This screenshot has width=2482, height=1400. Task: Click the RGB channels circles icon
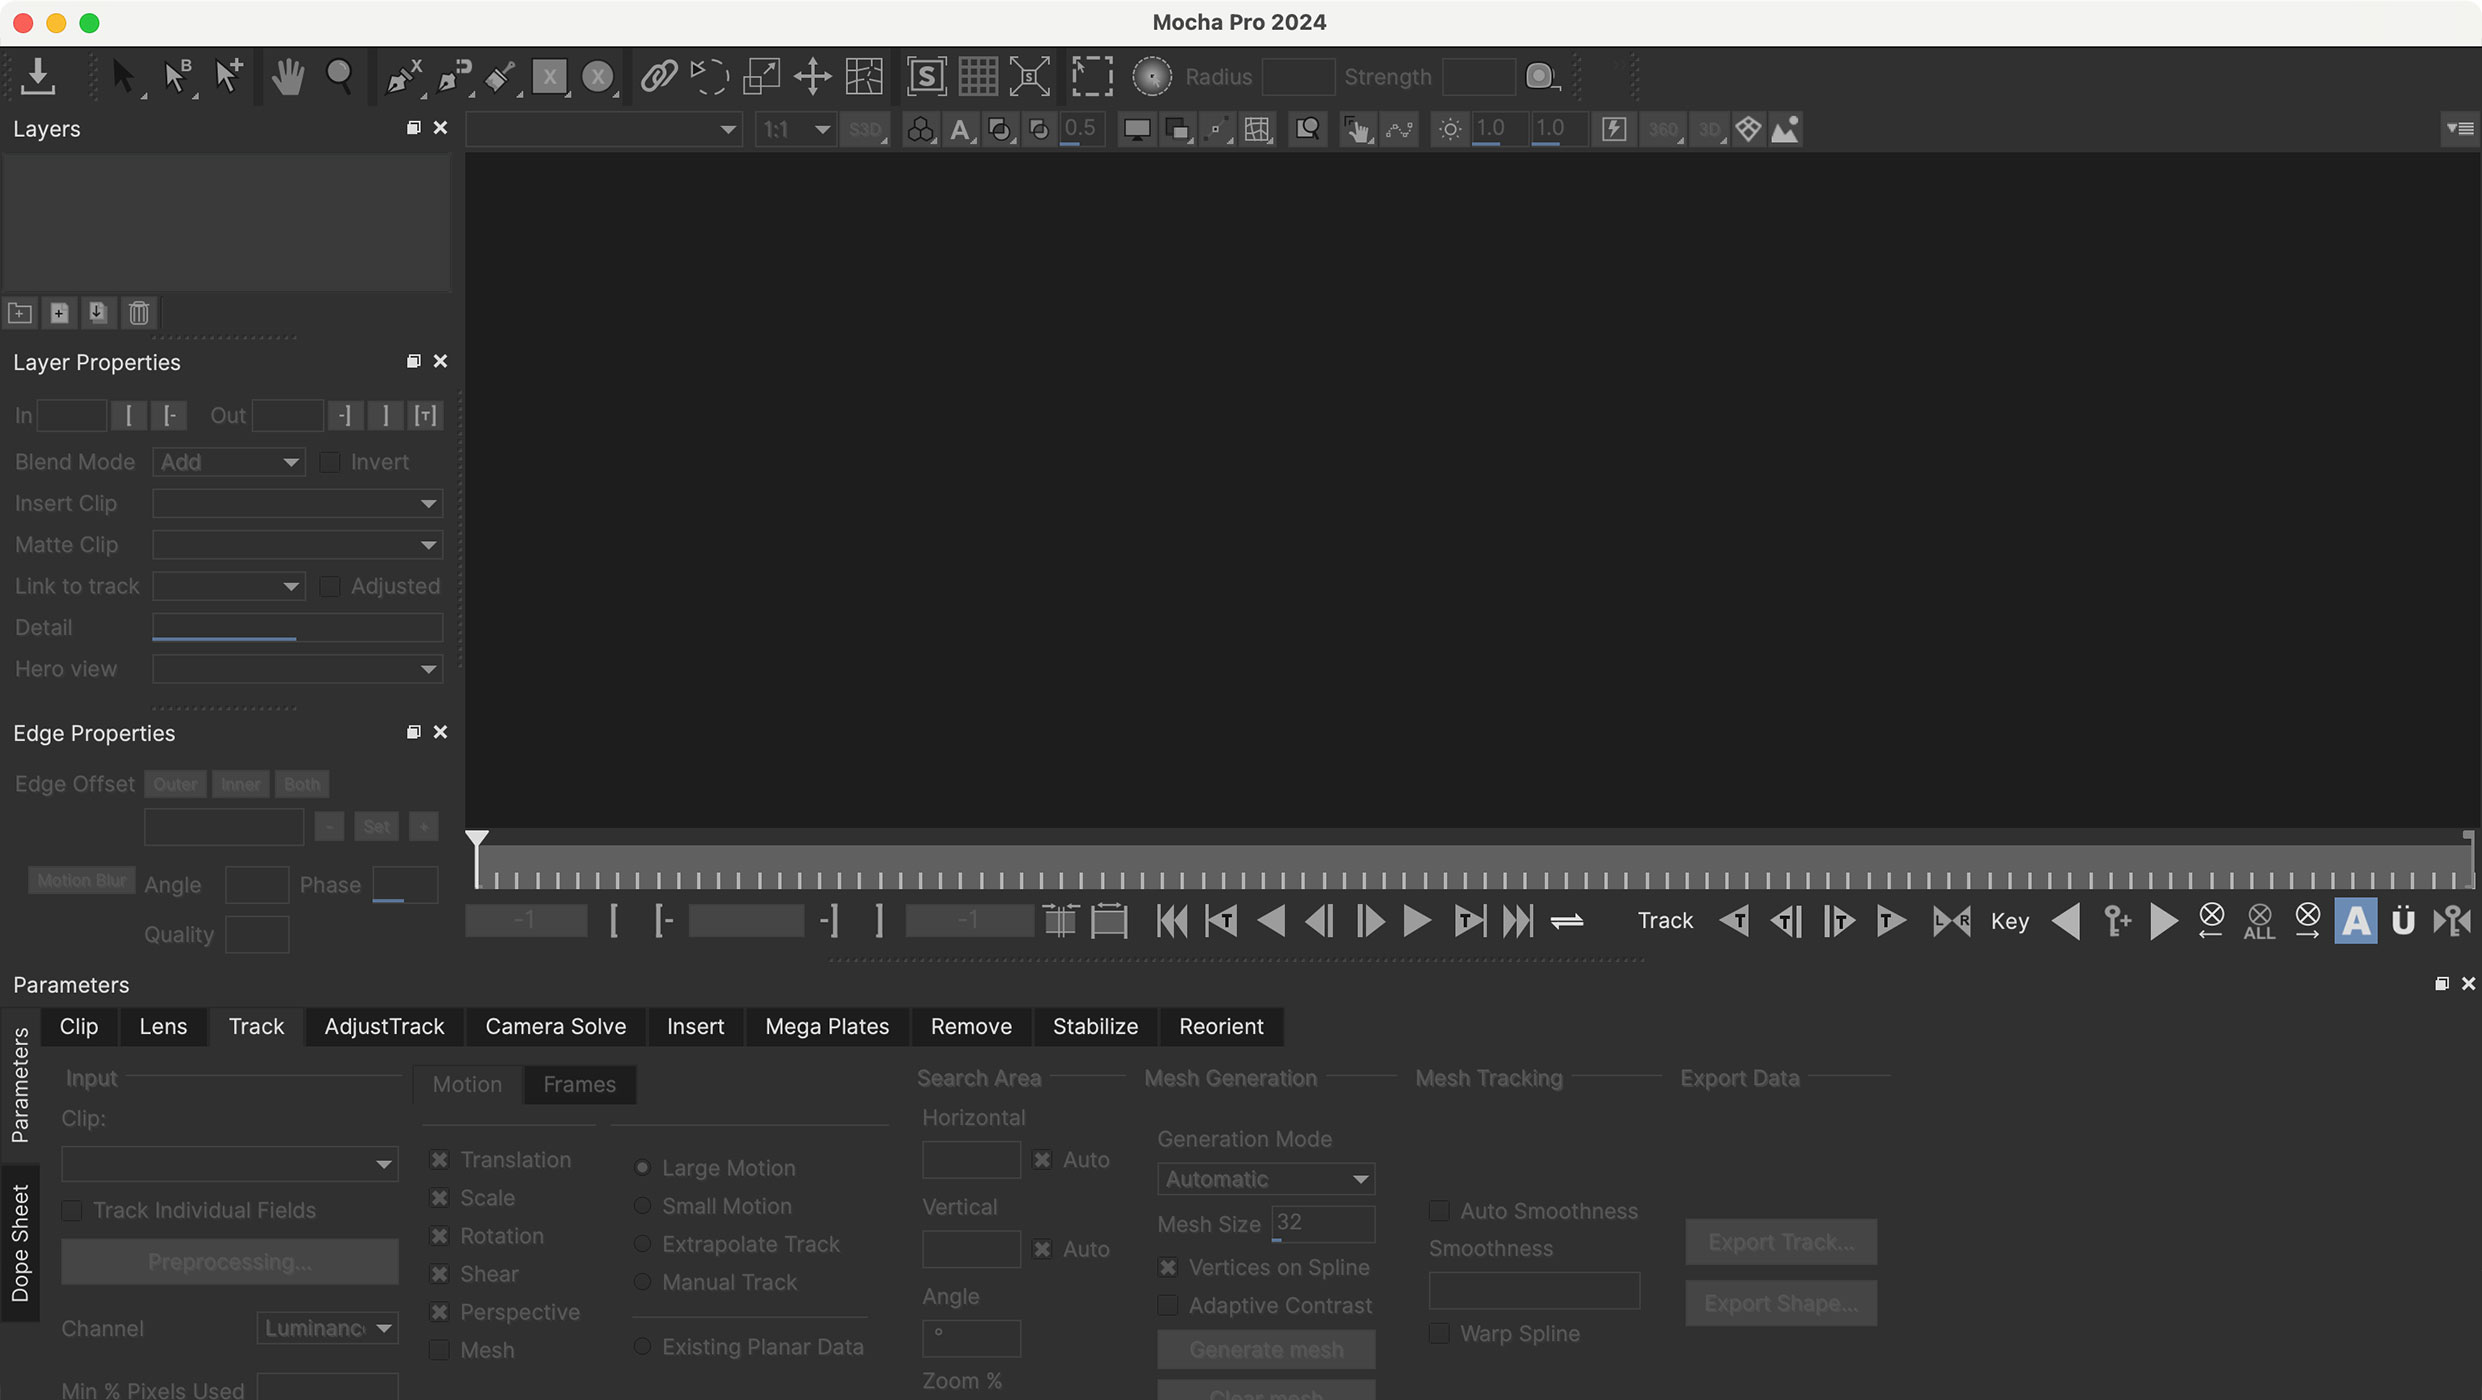(x=920, y=129)
